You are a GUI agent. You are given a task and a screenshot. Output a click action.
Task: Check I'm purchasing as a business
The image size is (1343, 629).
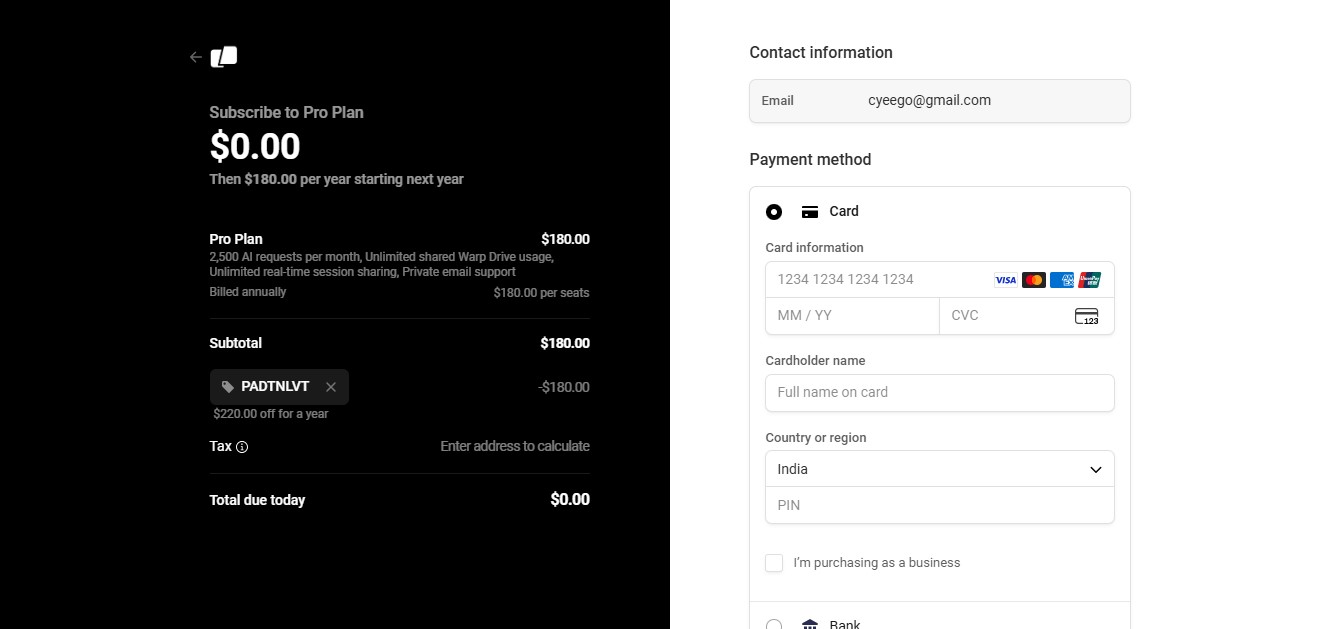click(774, 563)
